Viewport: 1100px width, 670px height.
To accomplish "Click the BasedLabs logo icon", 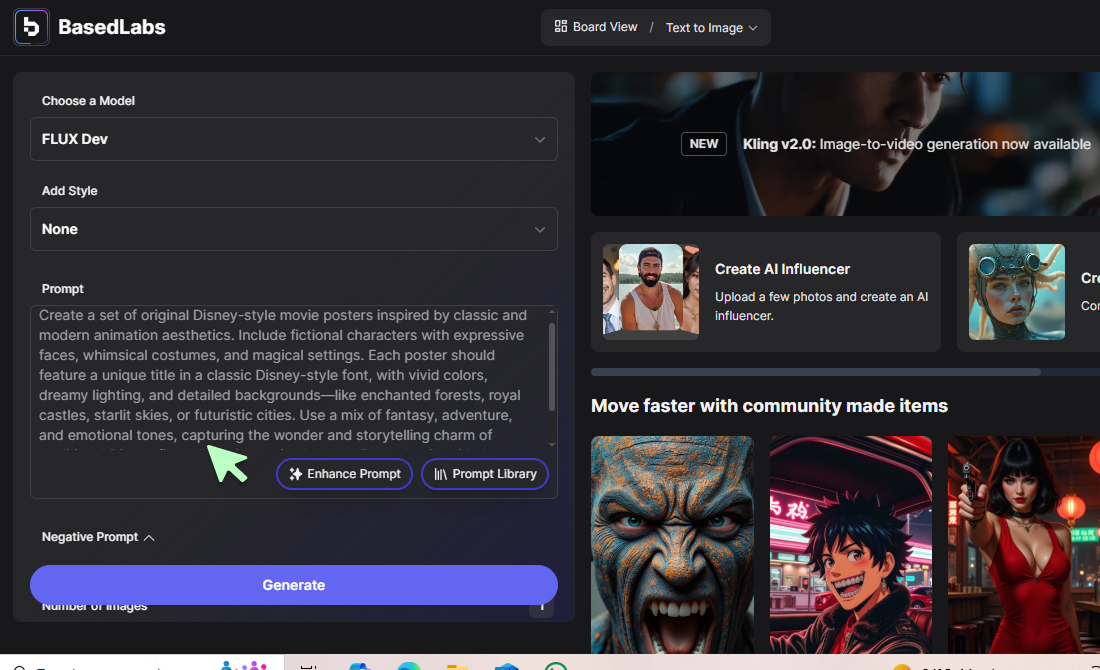I will [x=31, y=27].
